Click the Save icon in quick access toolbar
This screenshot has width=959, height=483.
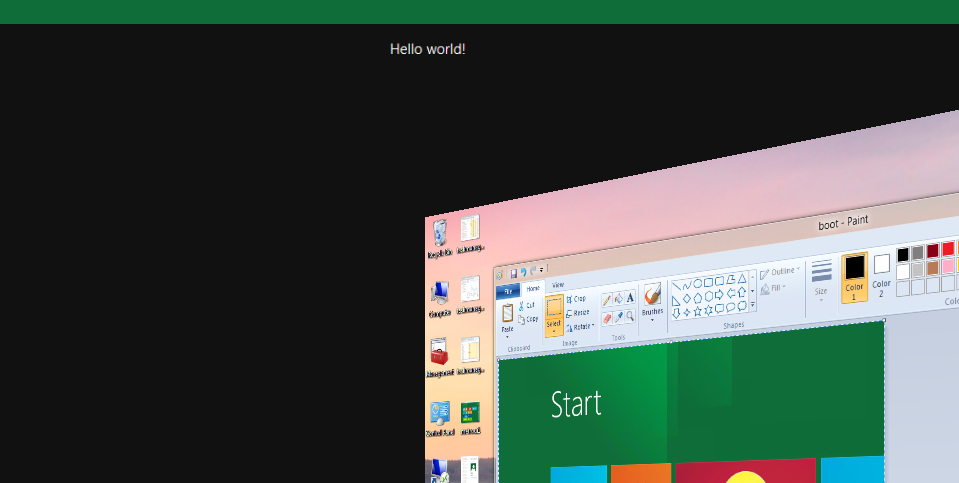(514, 273)
